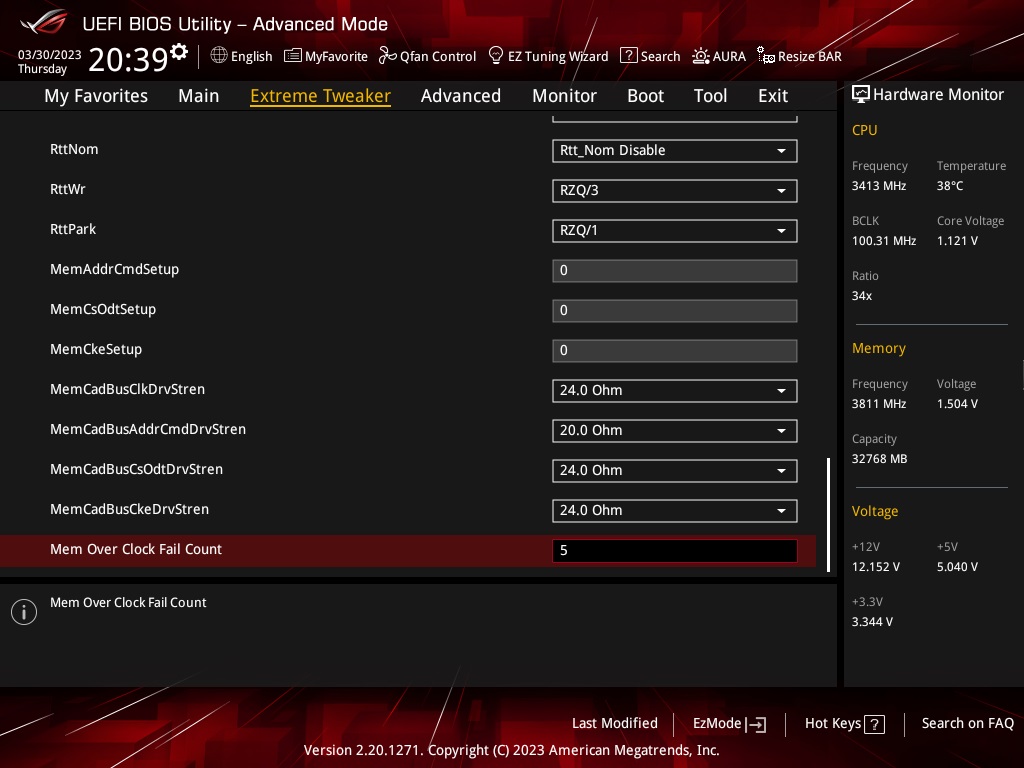This screenshot has height=768, width=1024.
Task: Click the 34x ratio value
Action: pyautogui.click(x=861, y=296)
